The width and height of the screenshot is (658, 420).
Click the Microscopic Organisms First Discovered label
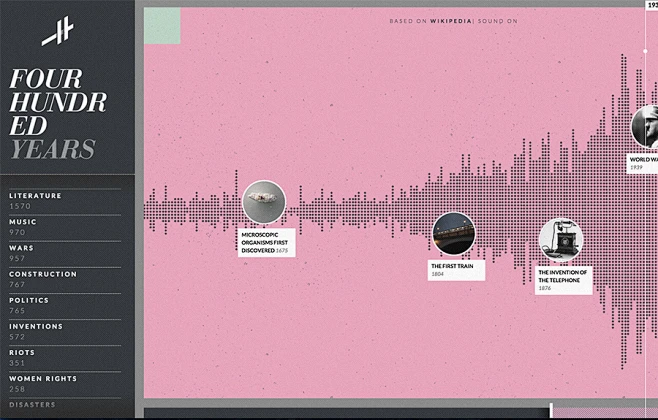click(266, 243)
